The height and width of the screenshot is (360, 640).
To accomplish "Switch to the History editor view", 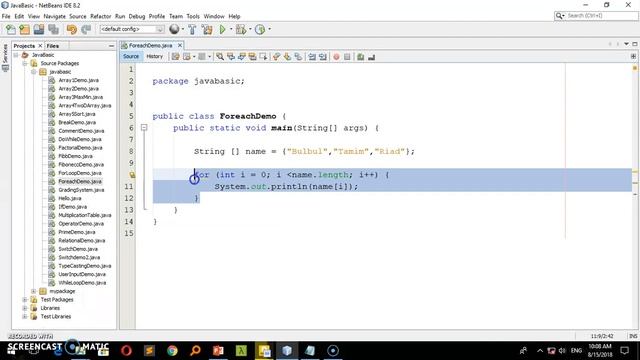I will click(x=154, y=57).
